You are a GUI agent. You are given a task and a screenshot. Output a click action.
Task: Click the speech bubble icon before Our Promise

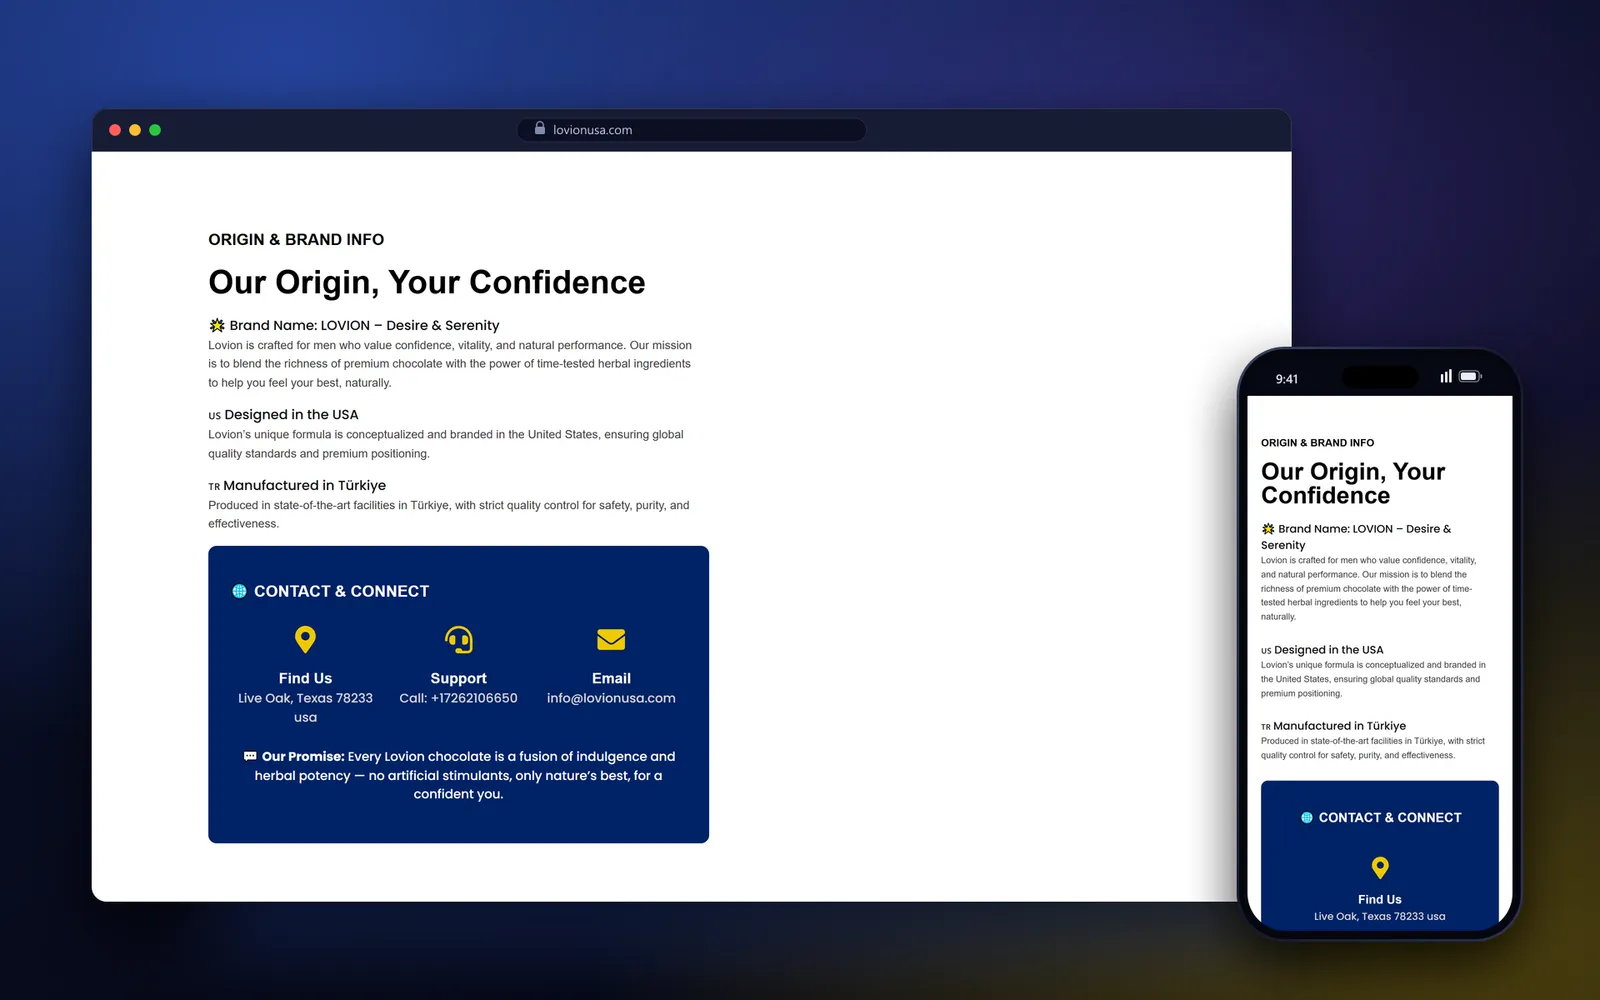(x=250, y=756)
